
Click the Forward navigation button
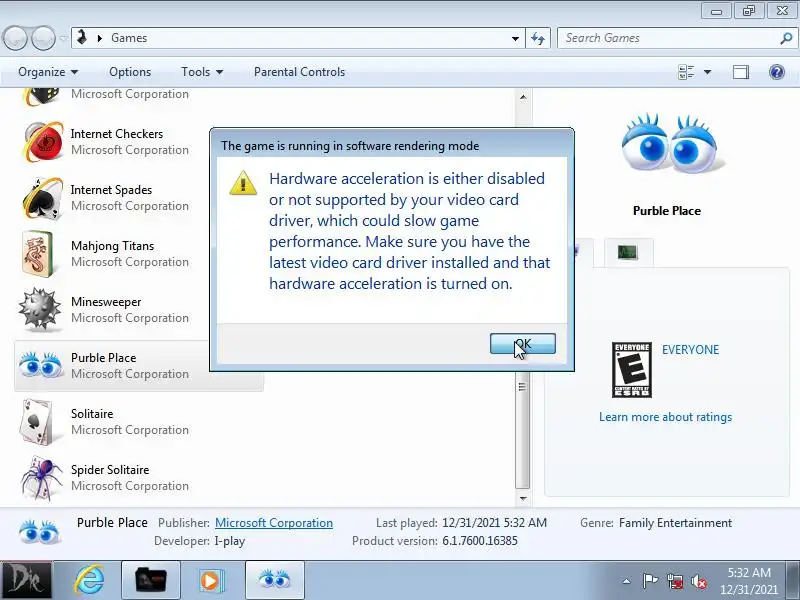point(43,38)
